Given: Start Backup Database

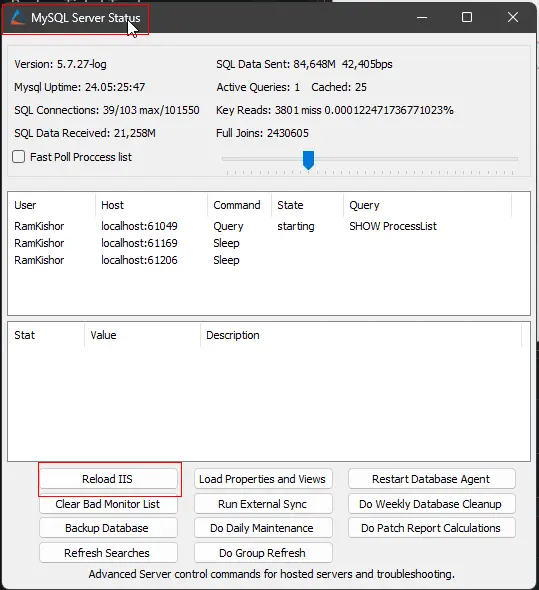Looking at the screenshot, I should pyautogui.click(x=108, y=528).
